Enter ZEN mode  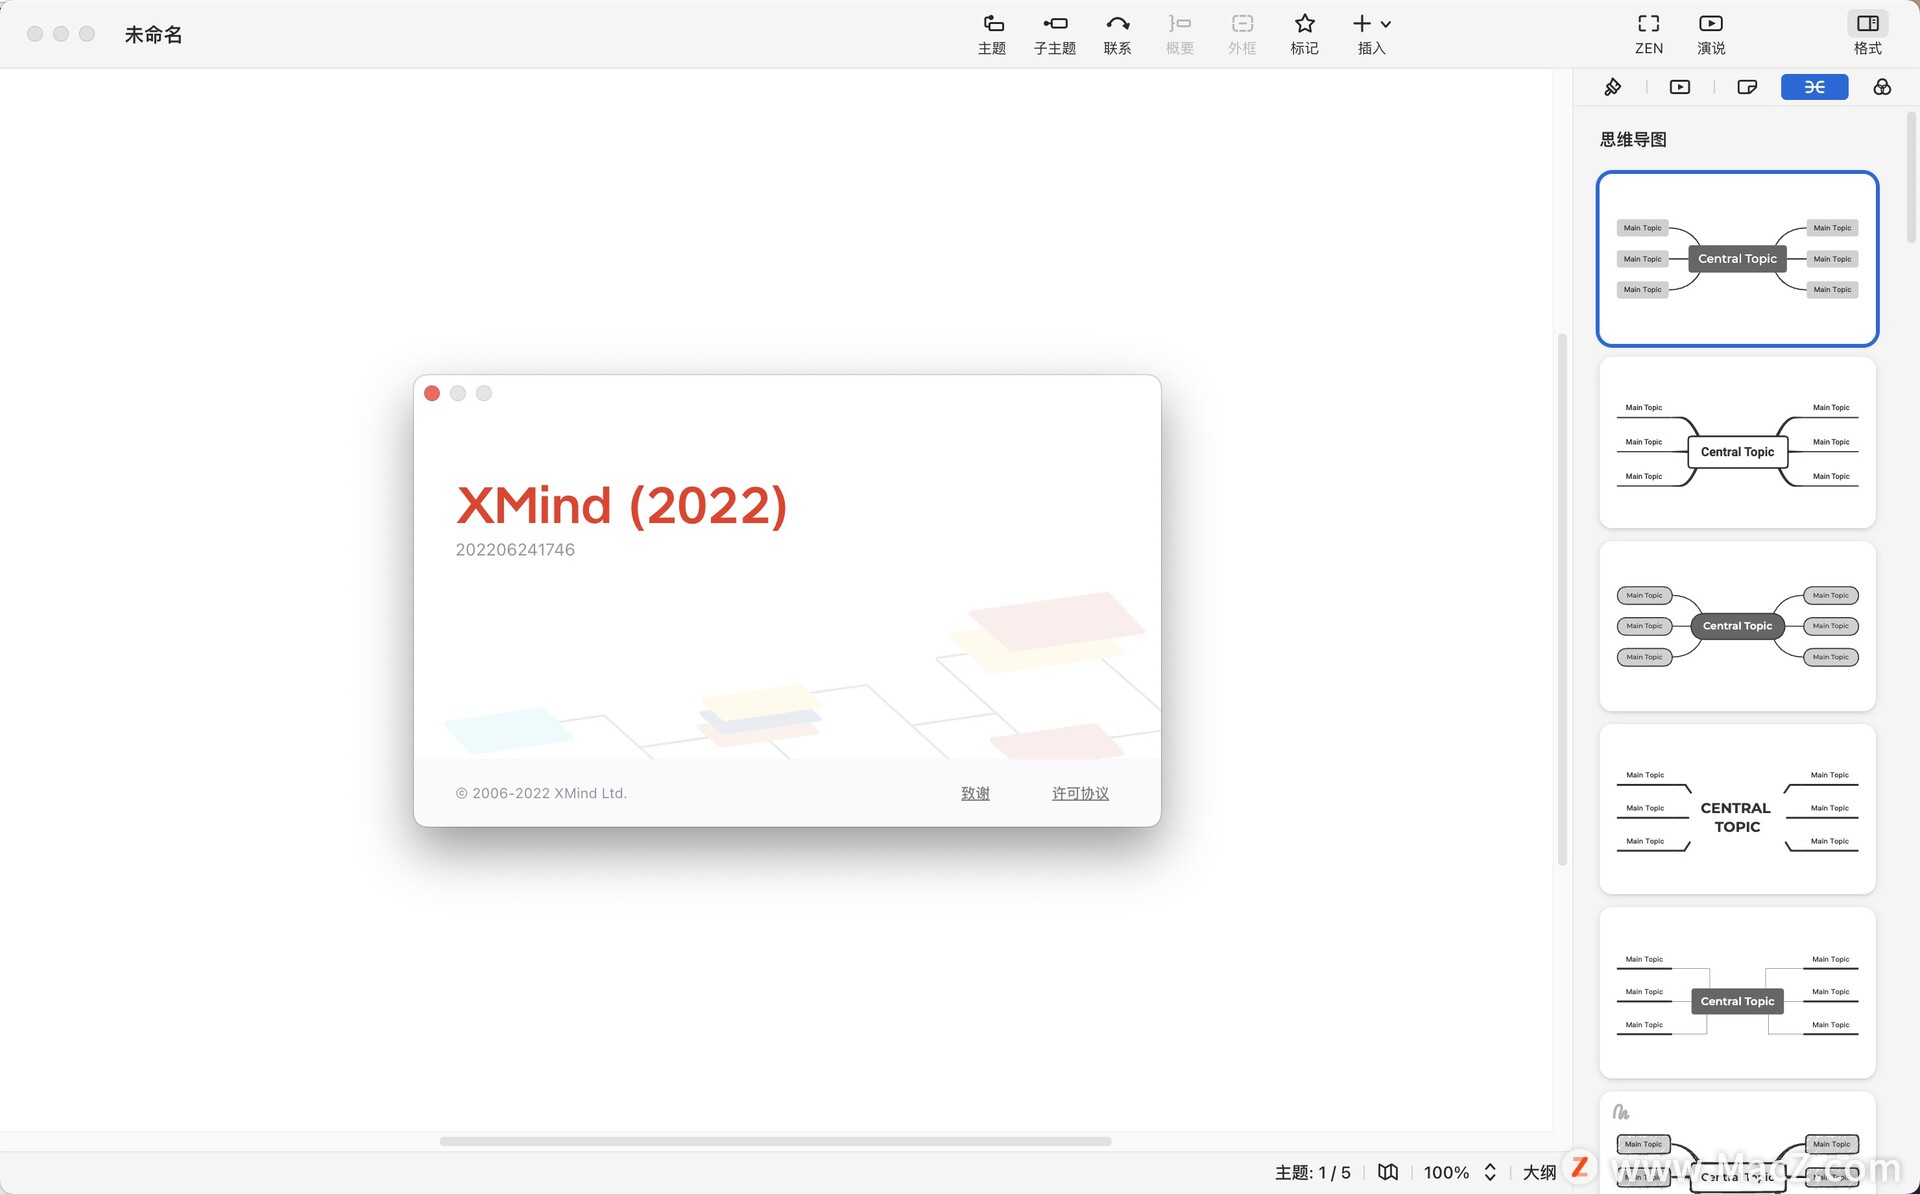(1647, 33)
